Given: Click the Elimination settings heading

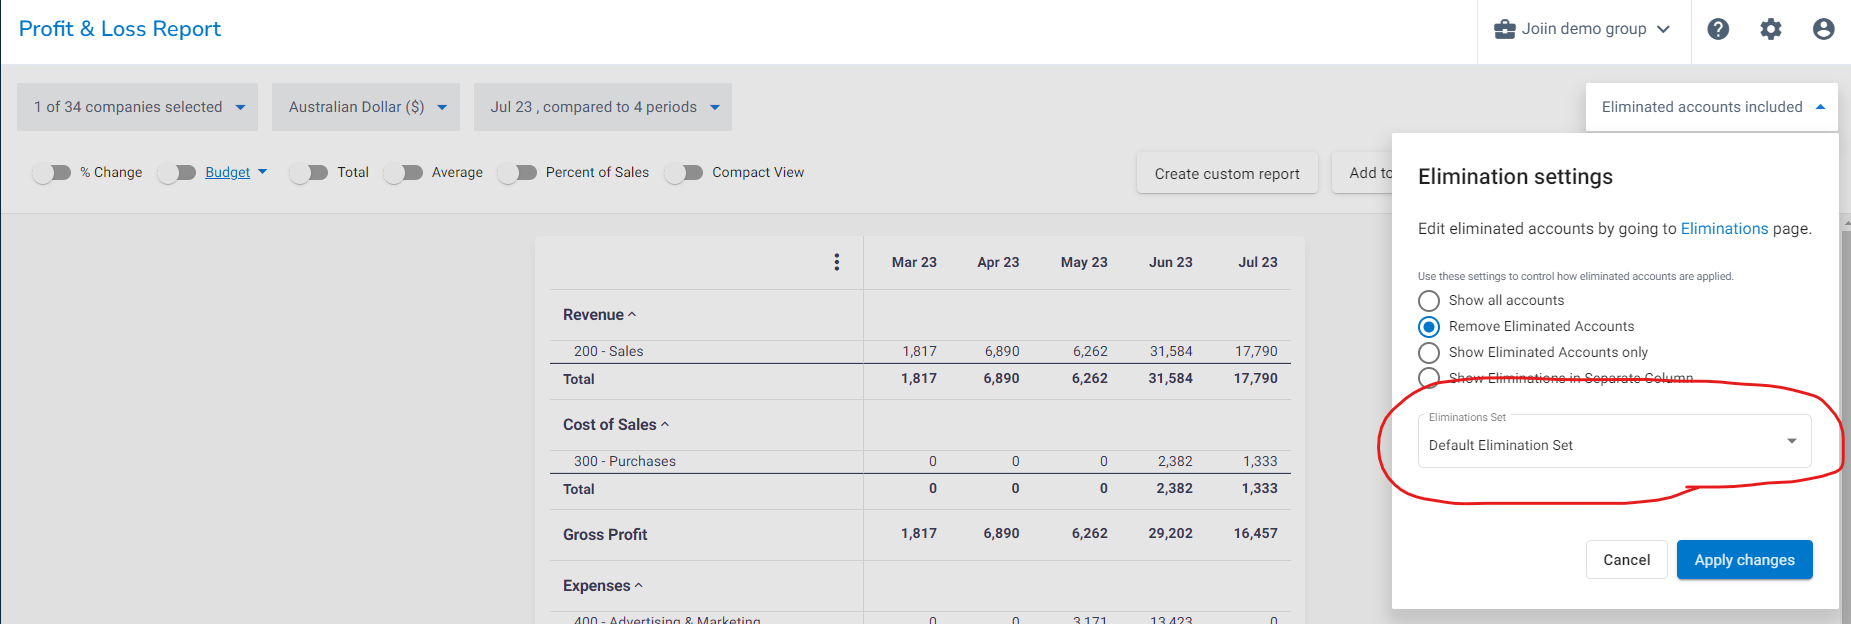Looking at the screenshot, I should [1515, 177].
